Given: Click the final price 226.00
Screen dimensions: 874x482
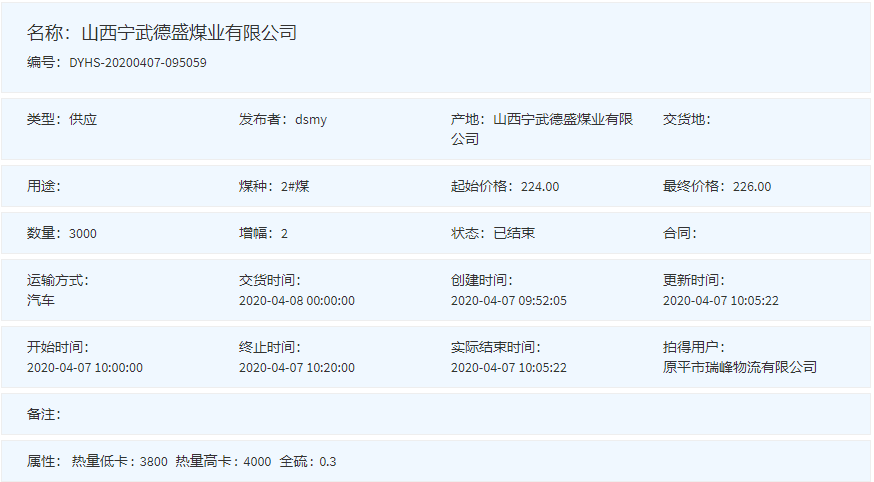Looking at the screenshot, I should click(752, 187).
